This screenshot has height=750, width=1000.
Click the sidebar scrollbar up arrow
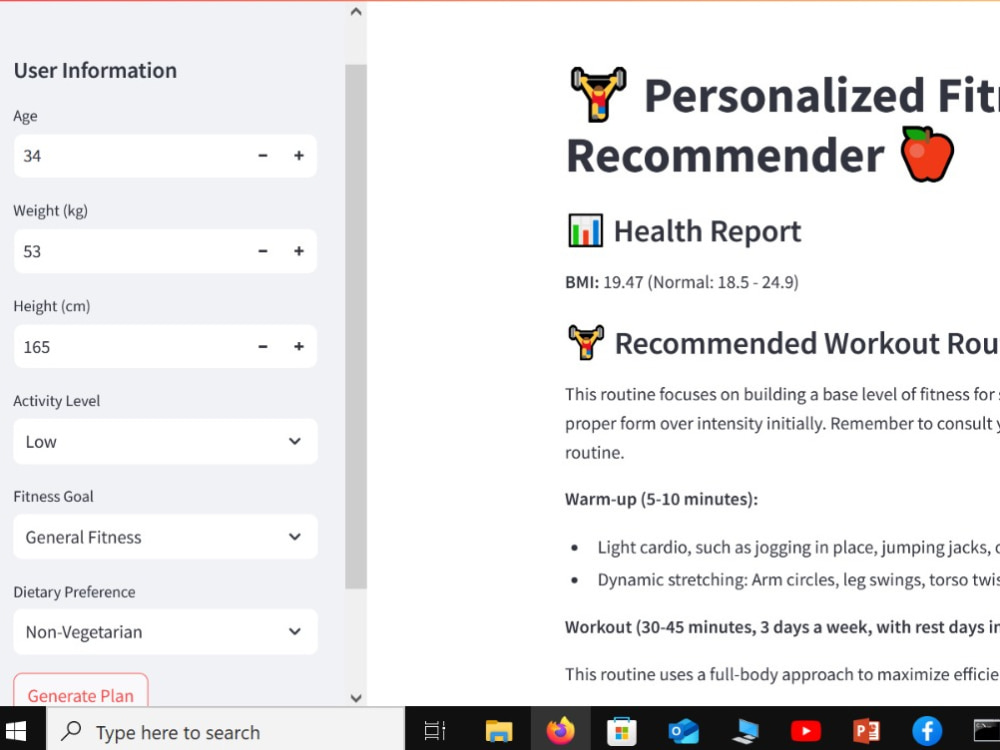point(356,11)
